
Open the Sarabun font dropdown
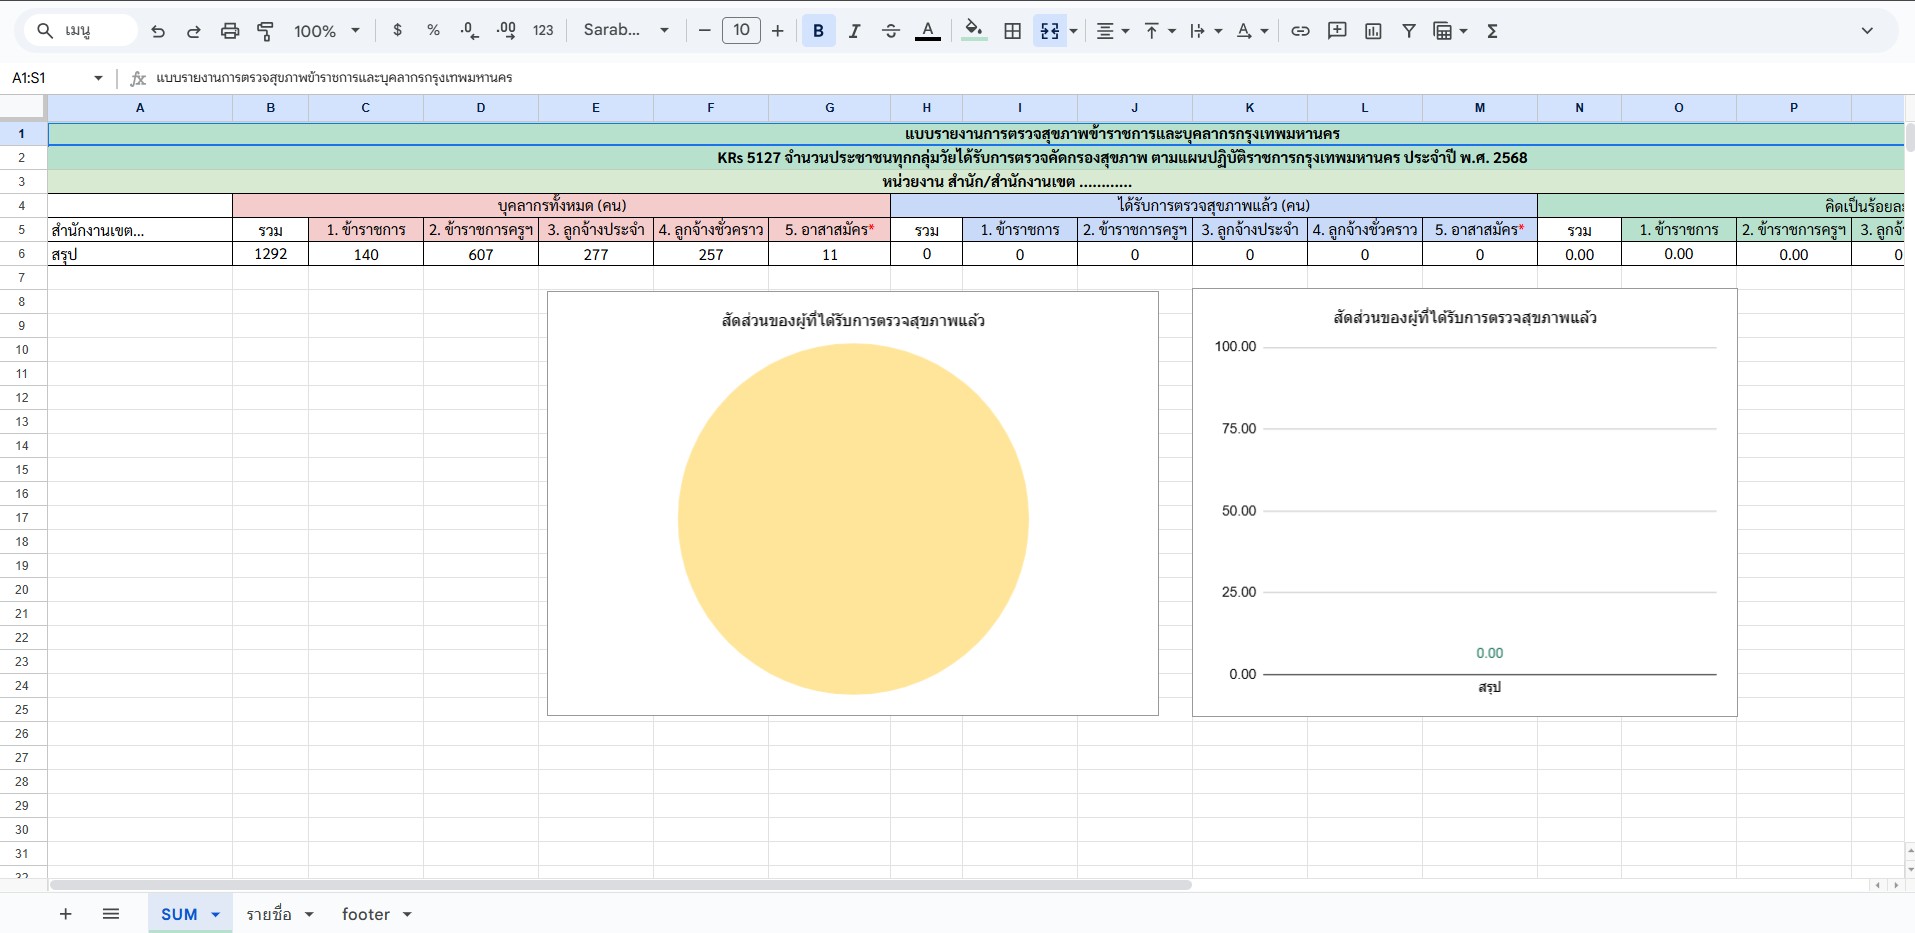626,31
